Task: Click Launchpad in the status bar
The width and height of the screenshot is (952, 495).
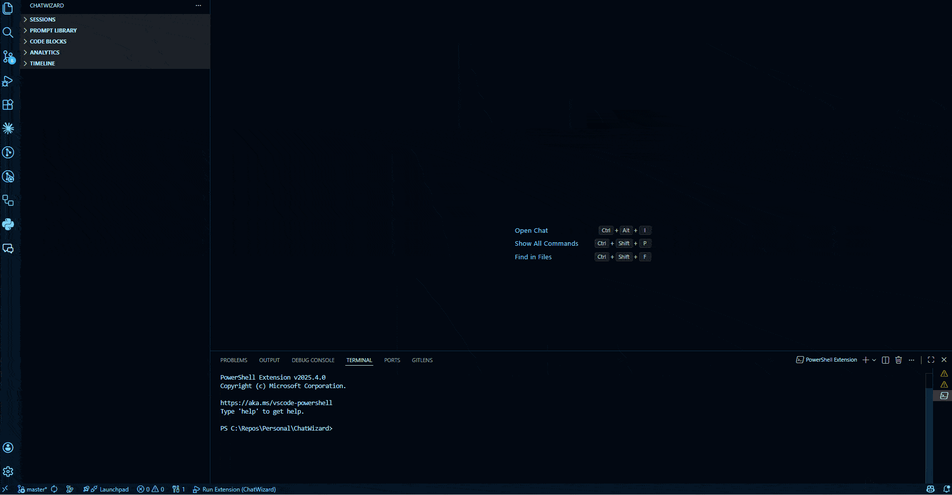Action: point(106,490)
